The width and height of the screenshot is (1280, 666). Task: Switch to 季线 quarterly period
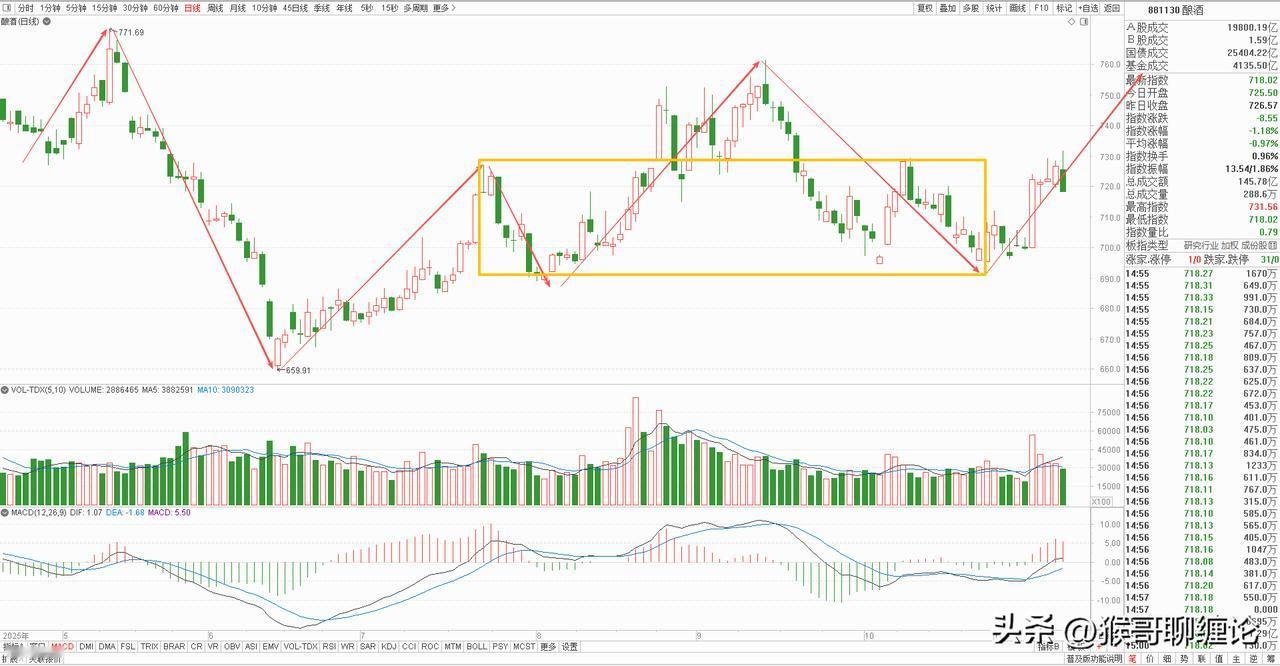tap(321, 8)
